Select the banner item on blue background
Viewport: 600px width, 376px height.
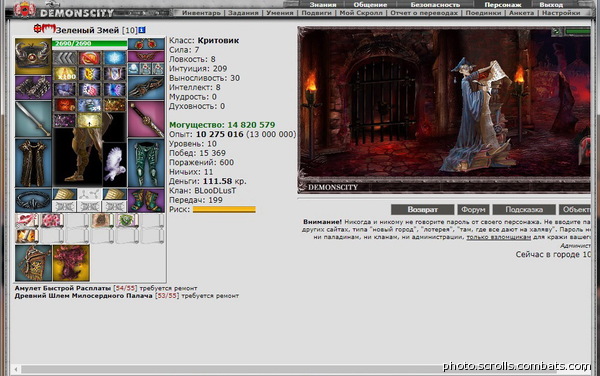click(x=33, y=263)
